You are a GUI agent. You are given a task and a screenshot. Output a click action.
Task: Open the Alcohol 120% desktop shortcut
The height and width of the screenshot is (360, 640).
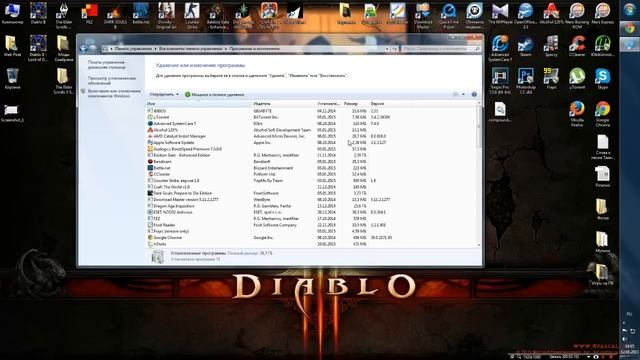click(x=551, y=13)
